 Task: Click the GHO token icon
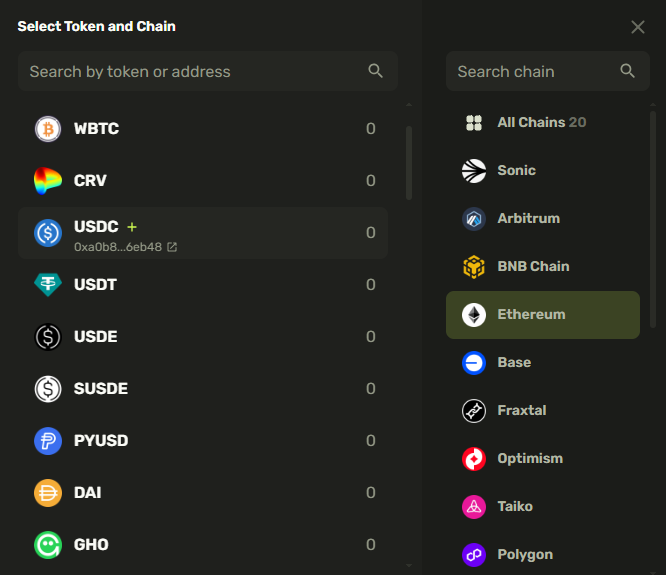click(x=48, y=545)
